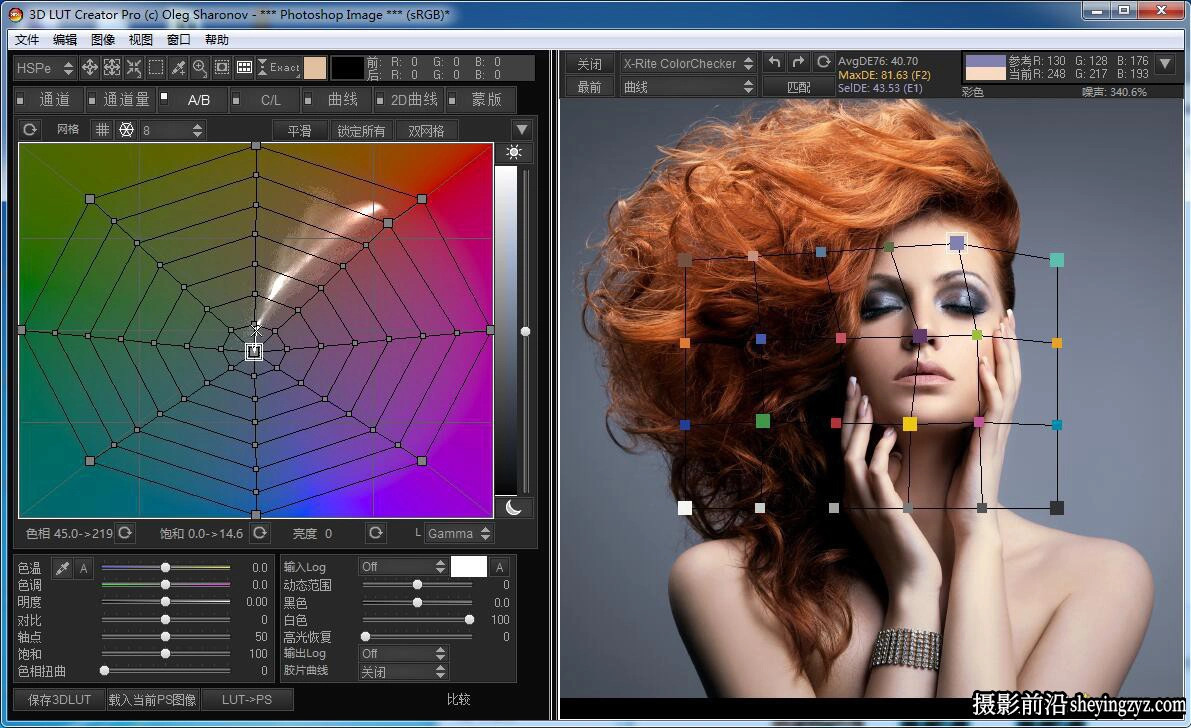Screen dimensions: 1191x728
Task: Click the sun brightness icon above luminance bar
Action: [x=513, y=152]
